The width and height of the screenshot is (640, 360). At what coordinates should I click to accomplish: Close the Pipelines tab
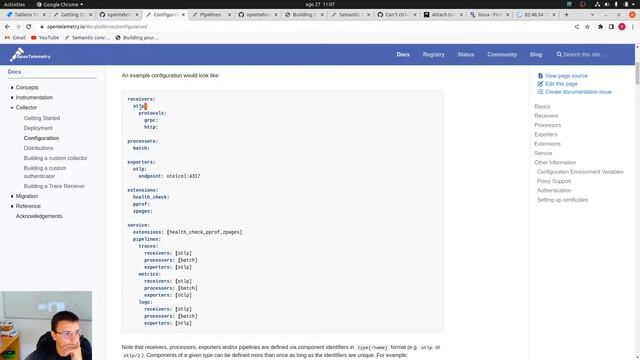click(229, 14)
